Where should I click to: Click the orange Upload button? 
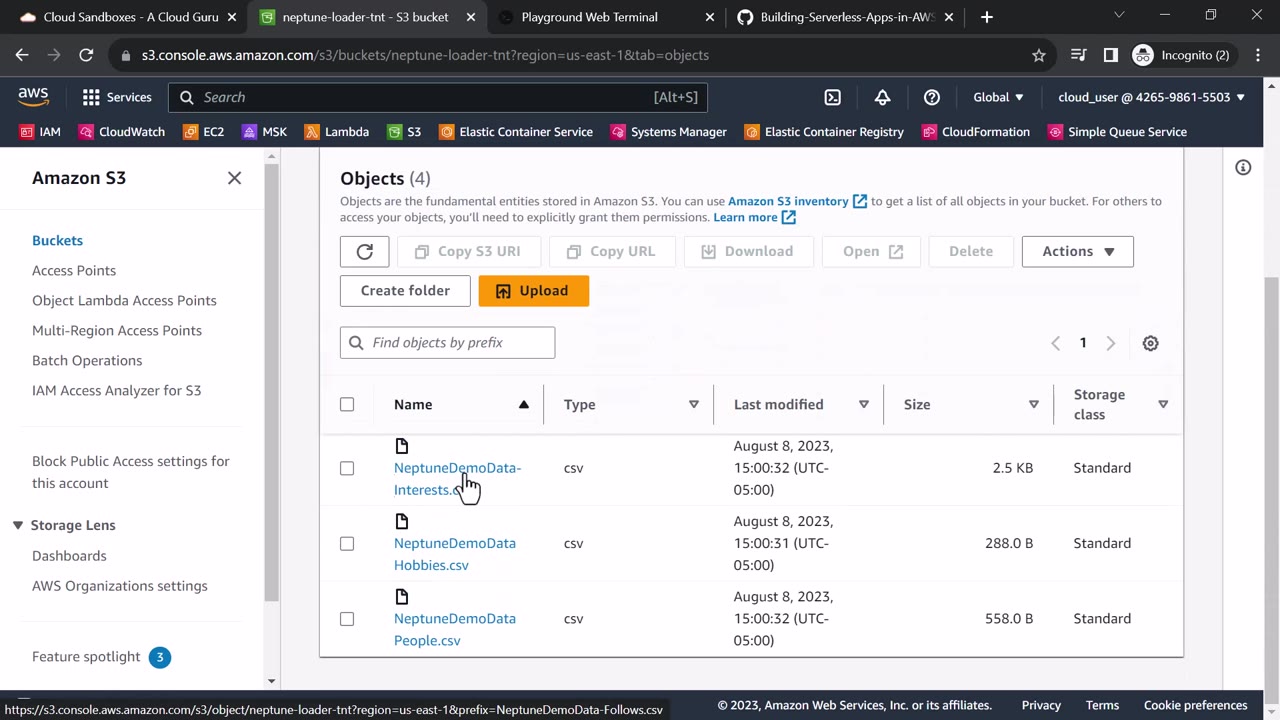[533, 290]
